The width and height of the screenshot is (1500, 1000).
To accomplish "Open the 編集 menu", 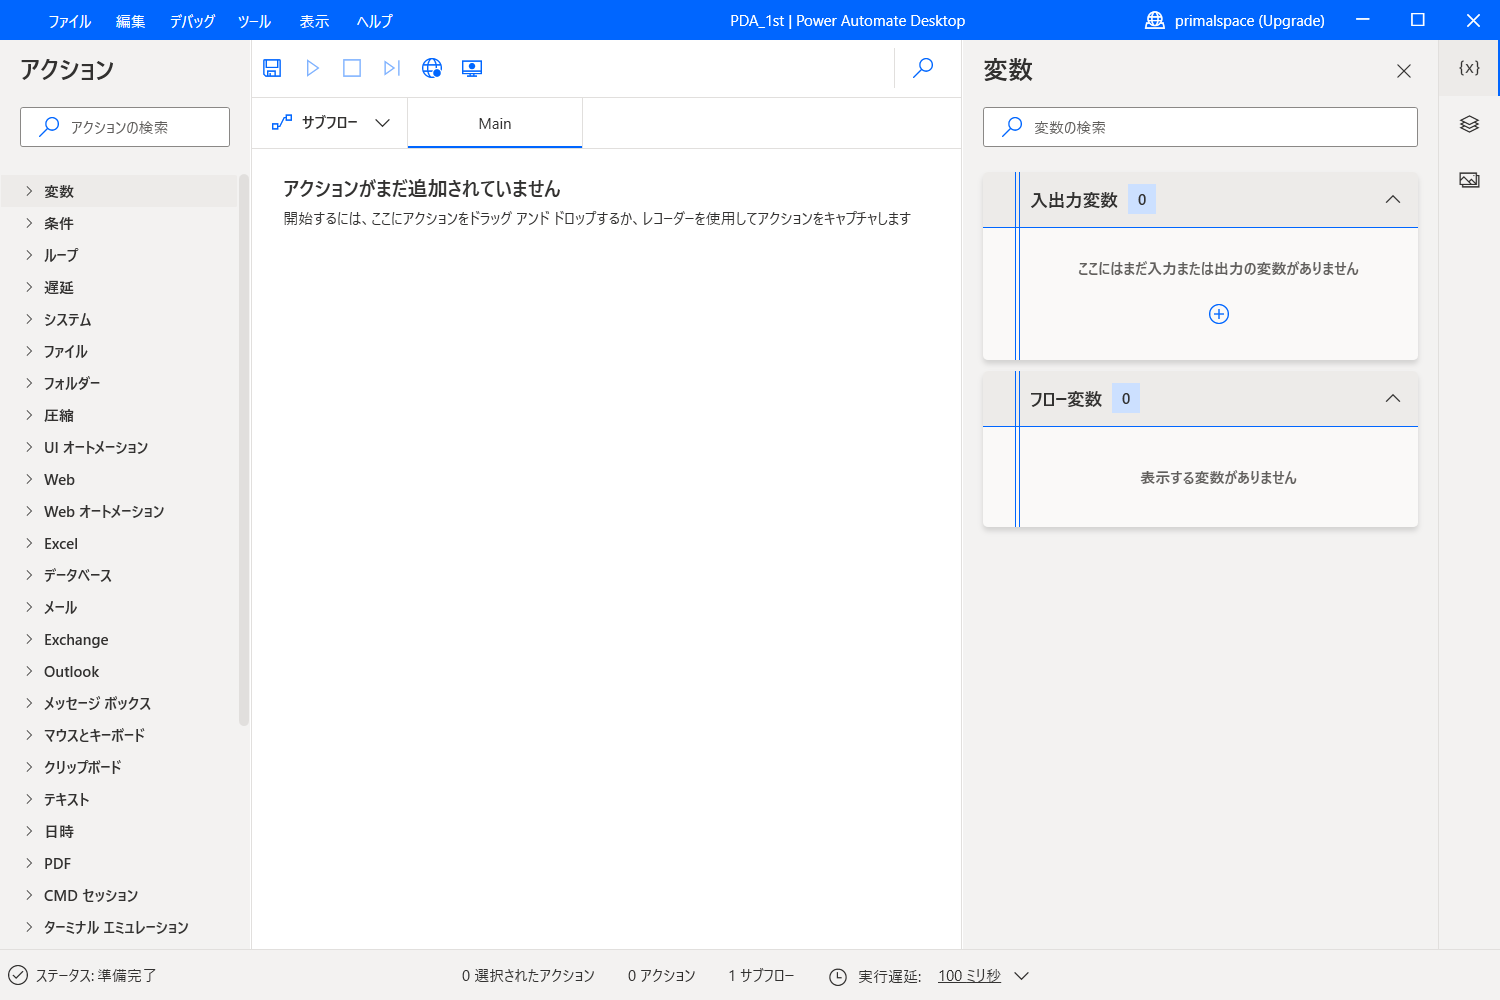I will click(x=130, y=21).
